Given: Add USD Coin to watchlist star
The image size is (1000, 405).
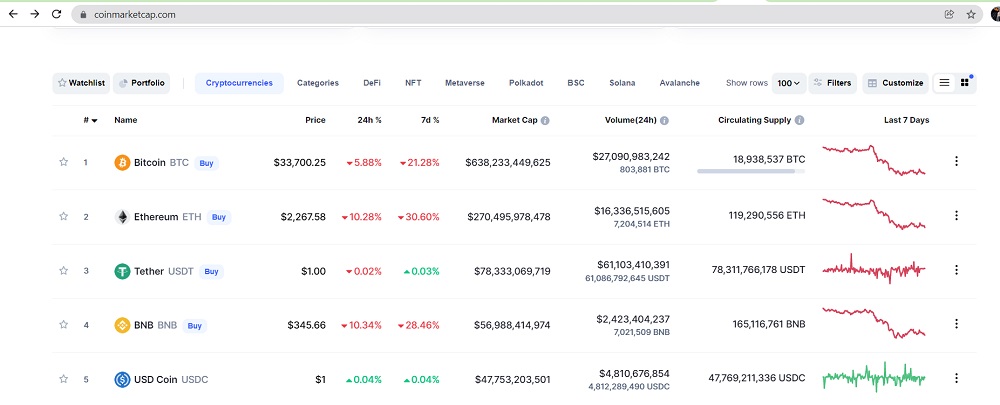Looking at the screenshot, I should (63, 379).
